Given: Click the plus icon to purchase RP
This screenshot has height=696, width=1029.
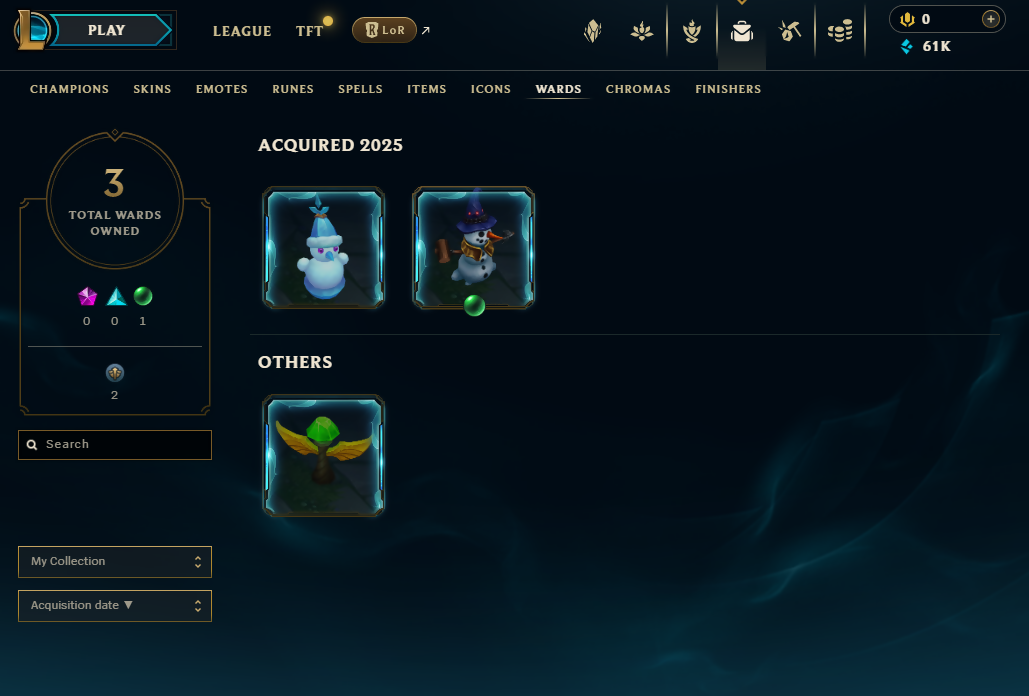Looking at the screenshot, I should point(990,19).
